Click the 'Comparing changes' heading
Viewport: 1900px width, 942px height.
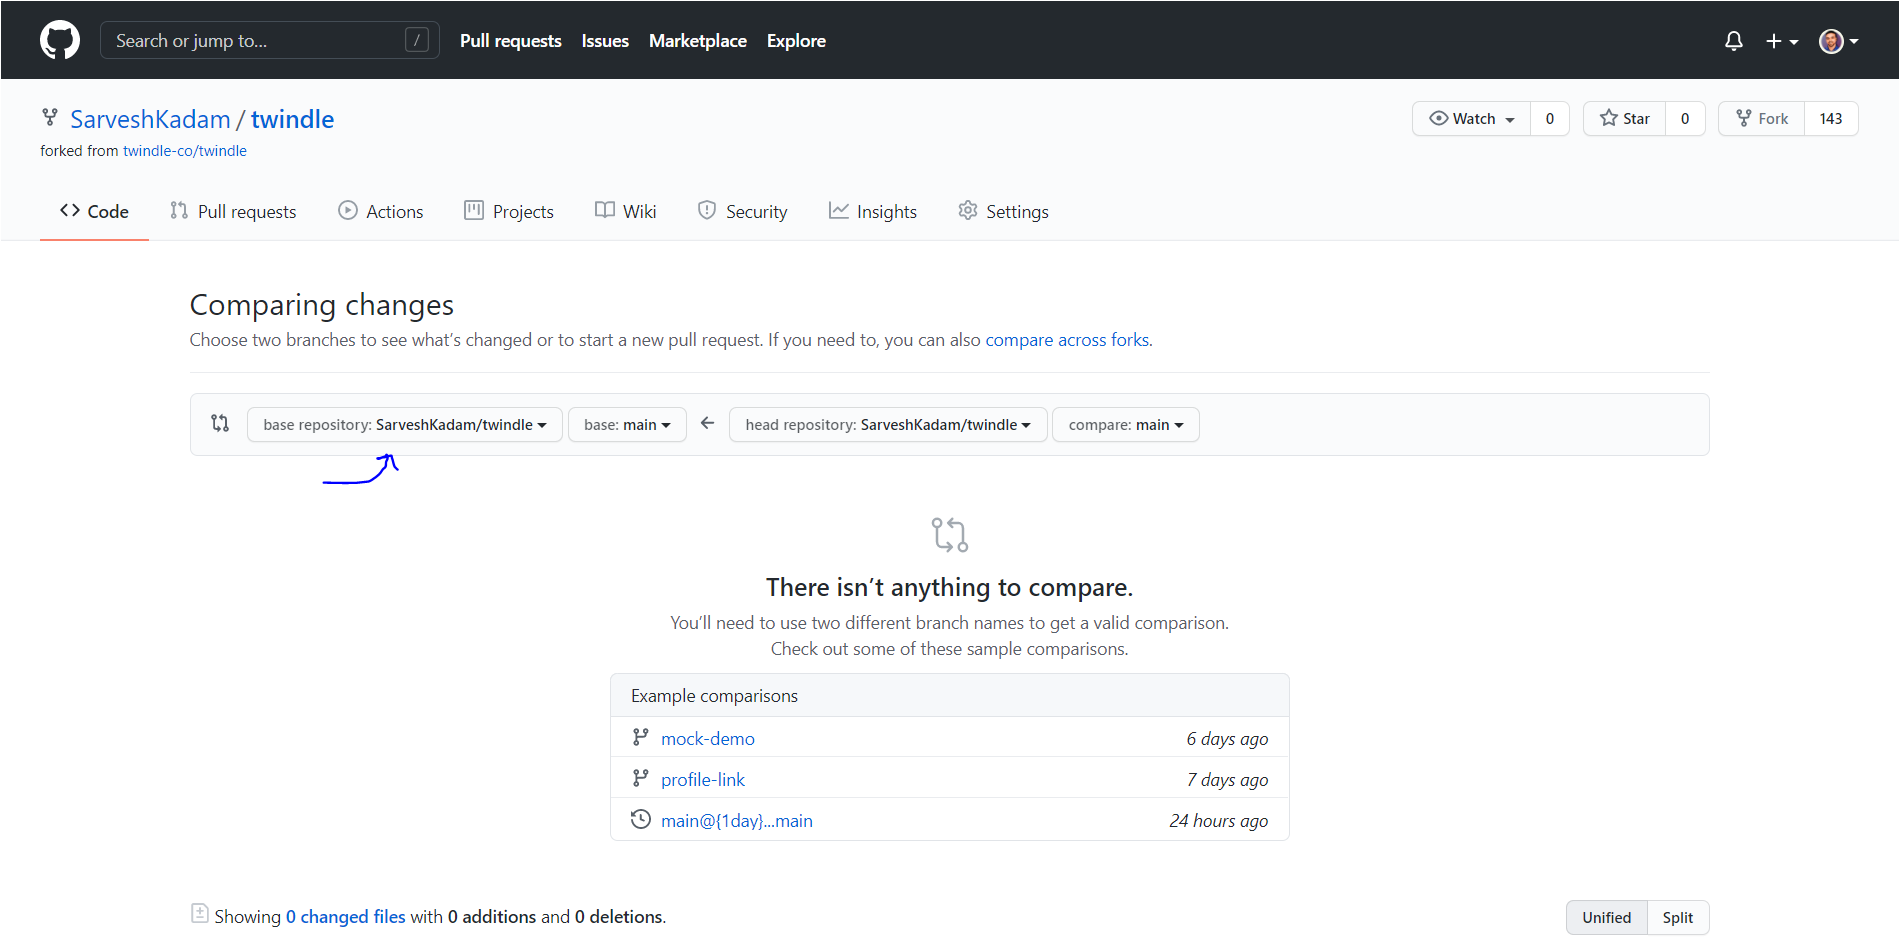pyautogui.click(x=322, y=305)
